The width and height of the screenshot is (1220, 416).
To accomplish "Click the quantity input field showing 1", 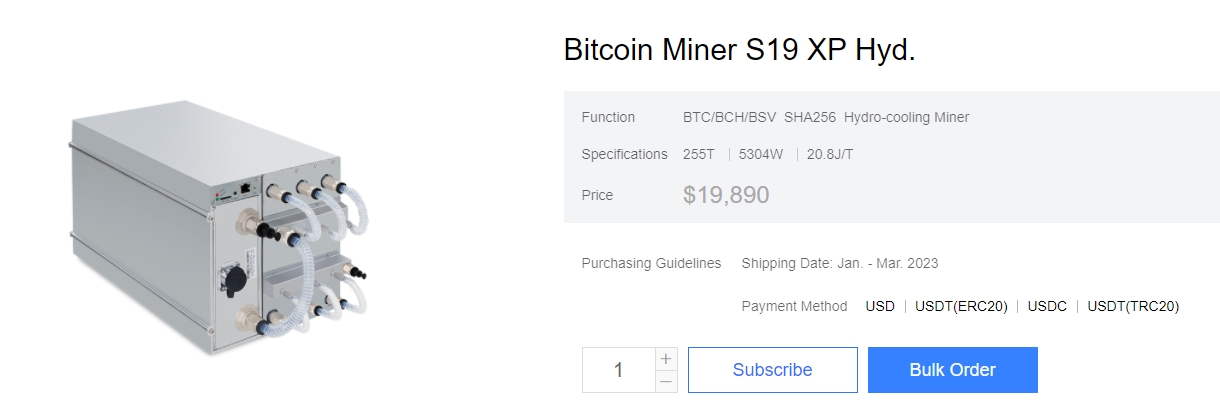I will point(619,370).
